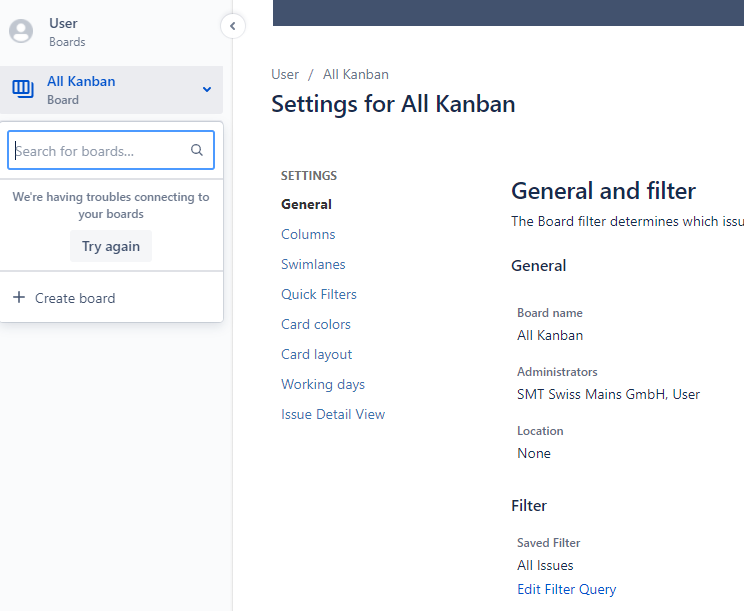Click the Try again button

[111, 246]
